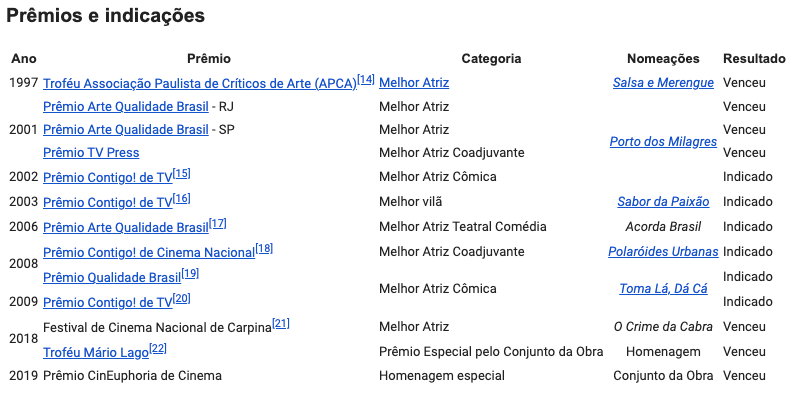Open the Prêmio Qualidade Brasil 2008 link
Viewport: 794px width, 396px height.
[x=112, y=278]
